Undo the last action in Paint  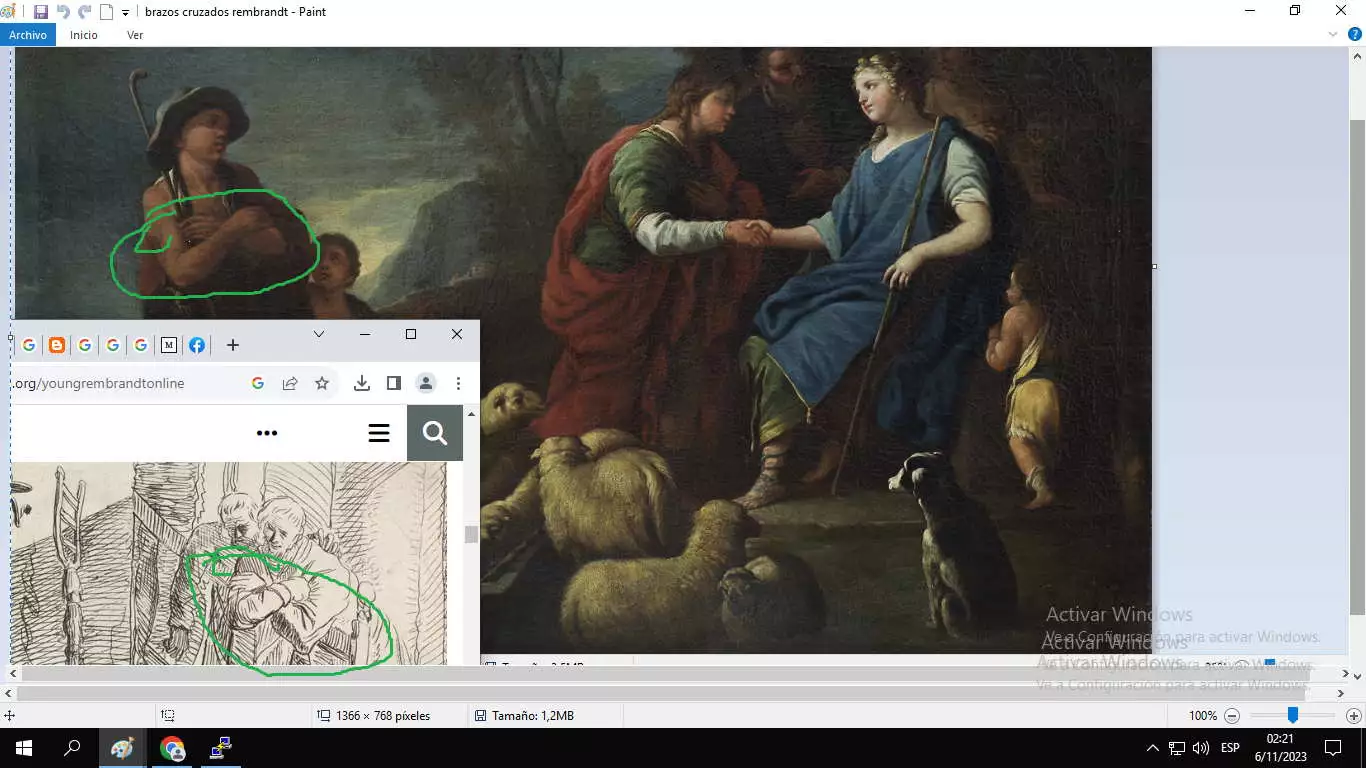[x=63, y=12]
